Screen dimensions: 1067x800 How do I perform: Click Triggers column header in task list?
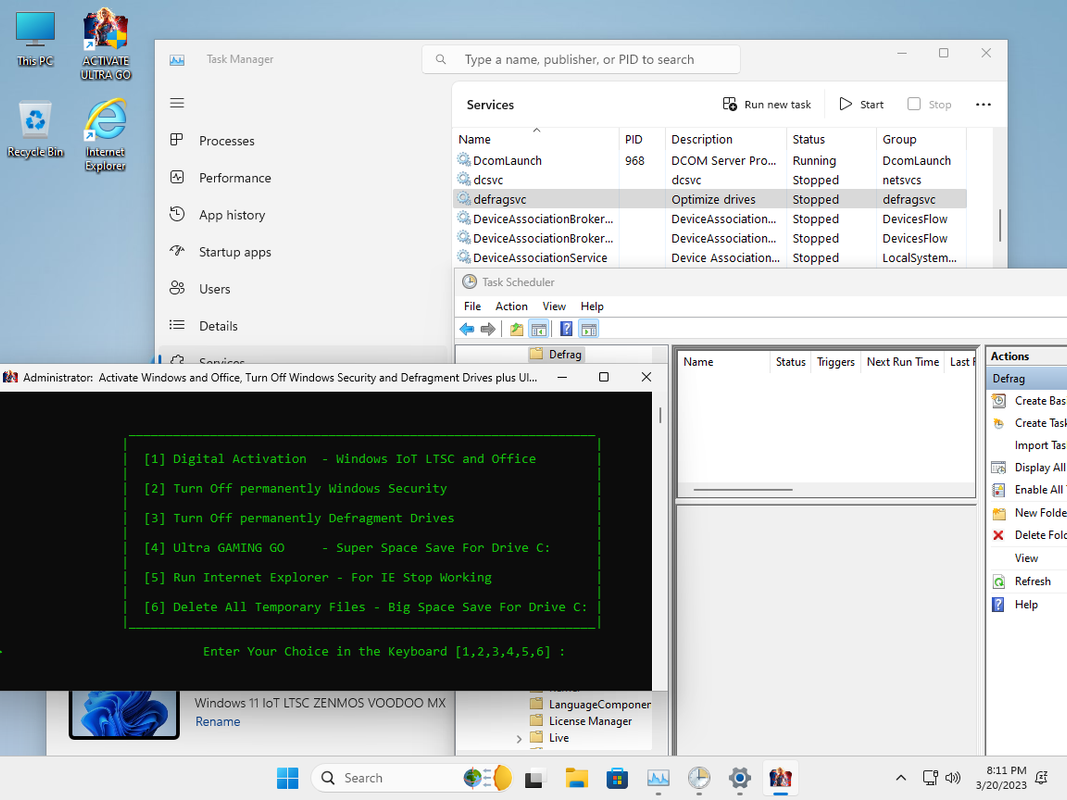(x=835, y=362)
